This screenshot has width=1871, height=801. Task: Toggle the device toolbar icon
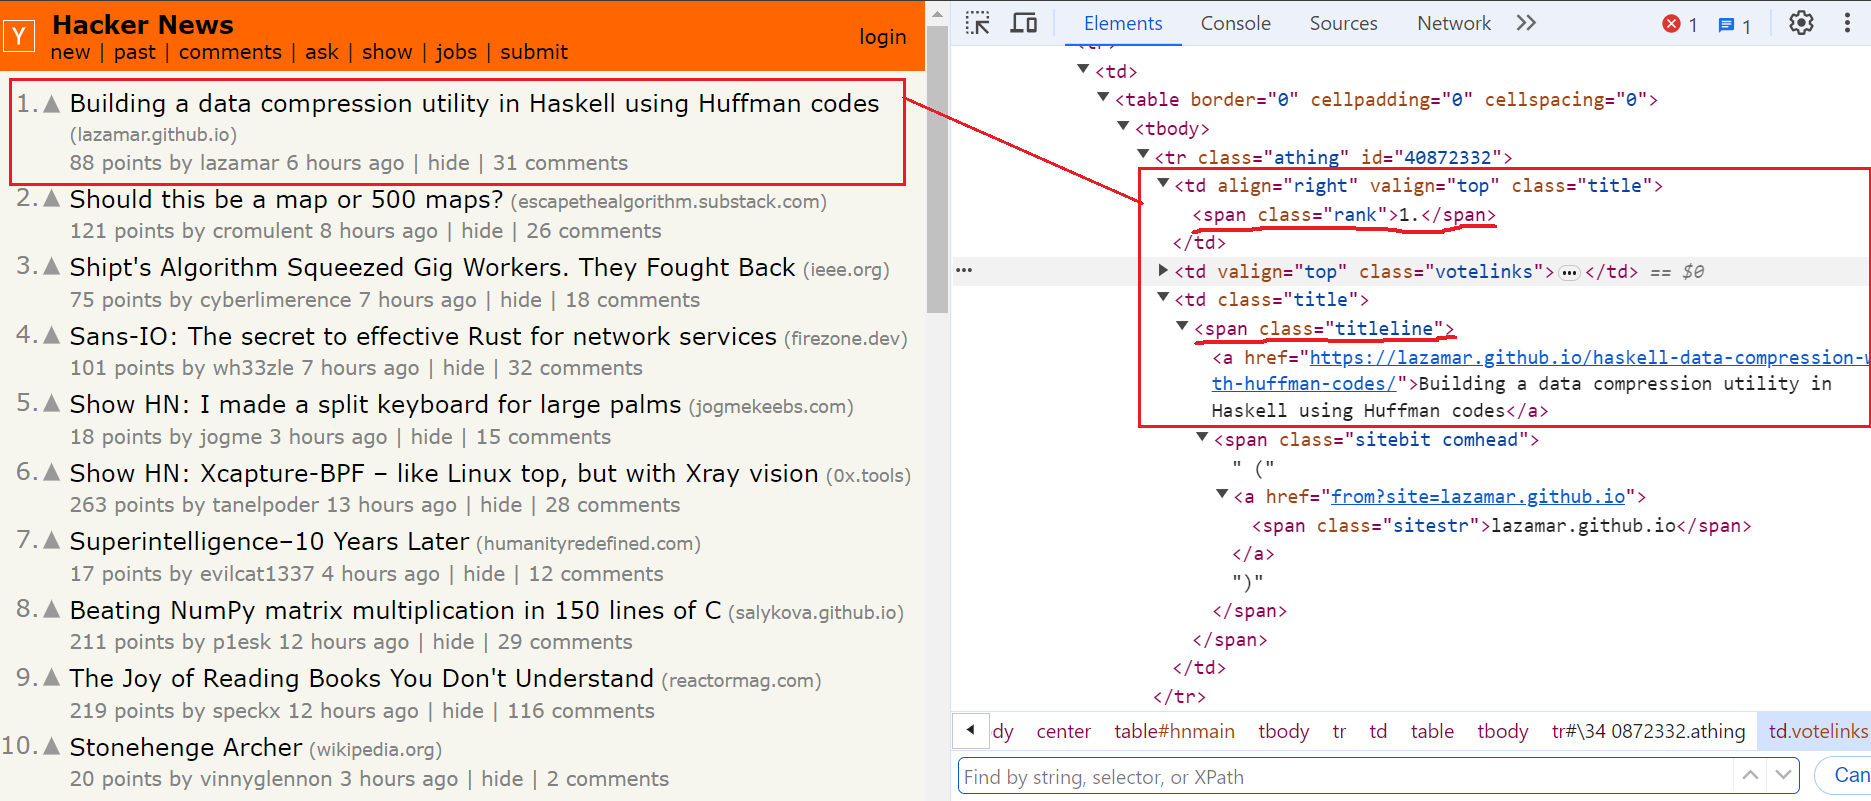coord(1023,23)
